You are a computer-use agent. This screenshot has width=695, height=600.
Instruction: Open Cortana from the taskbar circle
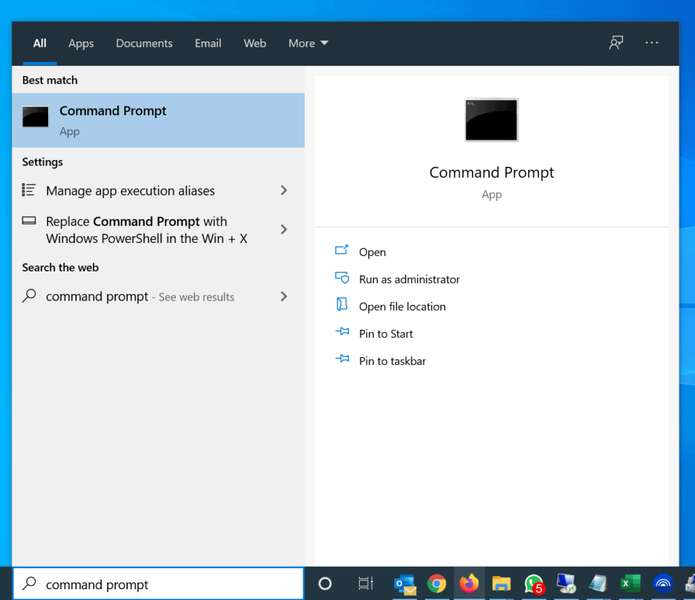click(325, 584)
